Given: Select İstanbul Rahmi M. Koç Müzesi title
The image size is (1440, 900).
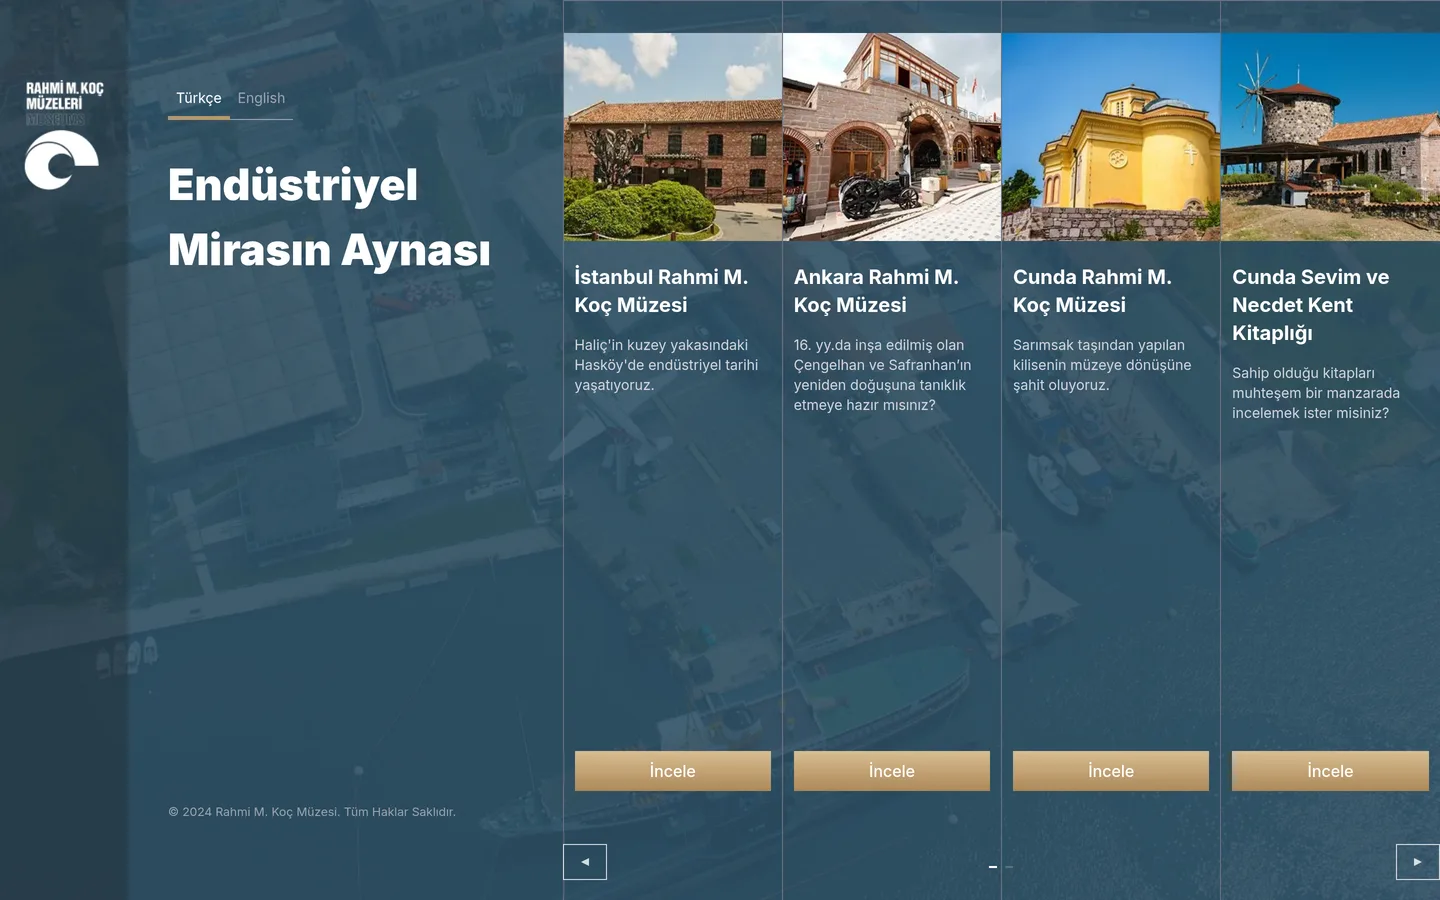Looking at the screenshot, I should pyautogui.click(x=661, y=291).
